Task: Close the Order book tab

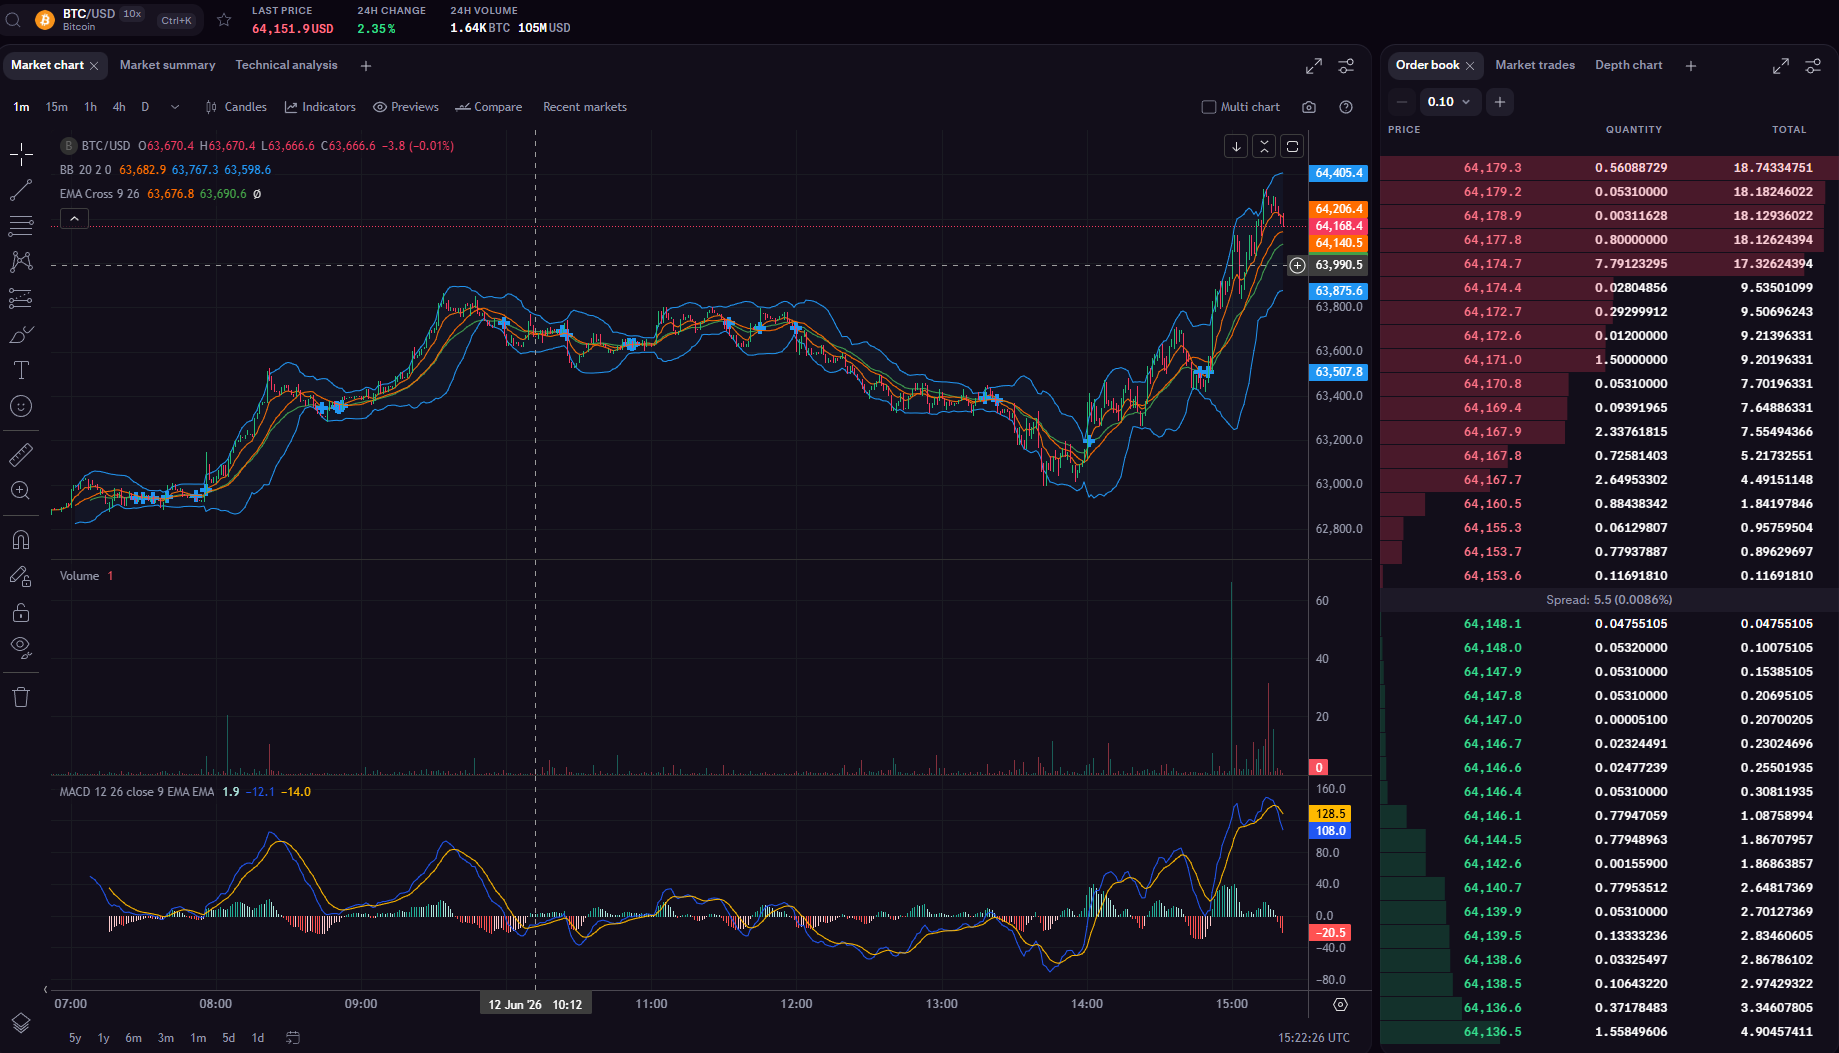Action: (1470, 66)
